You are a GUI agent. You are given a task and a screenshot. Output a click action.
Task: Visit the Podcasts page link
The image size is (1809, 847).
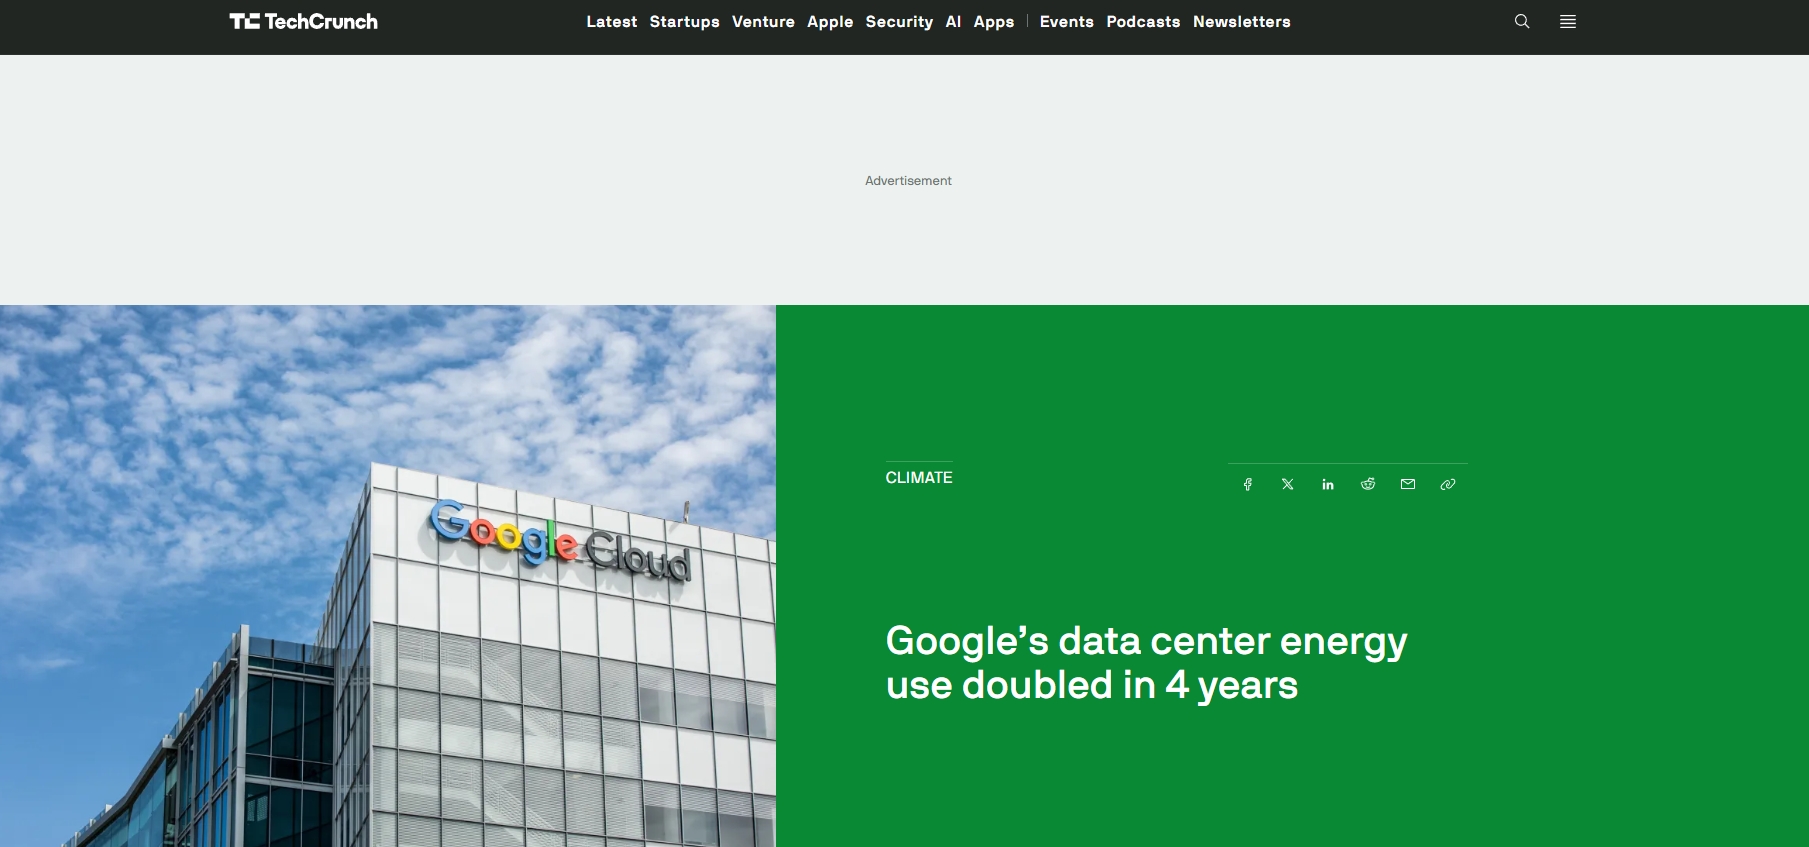(x=1143, y=21)
